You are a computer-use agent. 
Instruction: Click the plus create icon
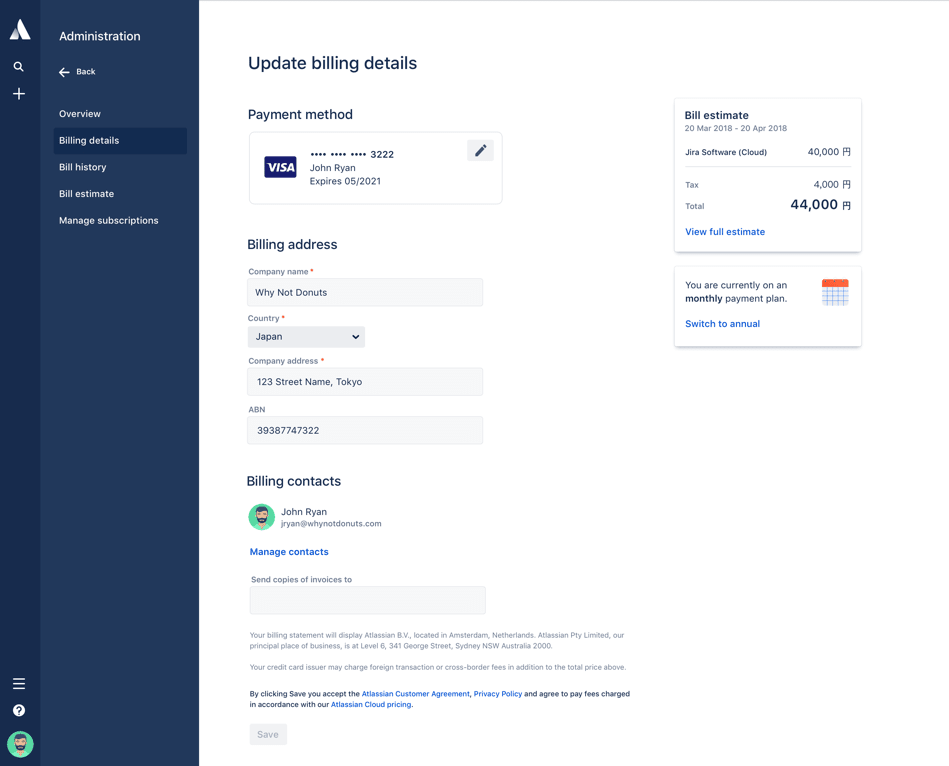click(x=19, y=94)
